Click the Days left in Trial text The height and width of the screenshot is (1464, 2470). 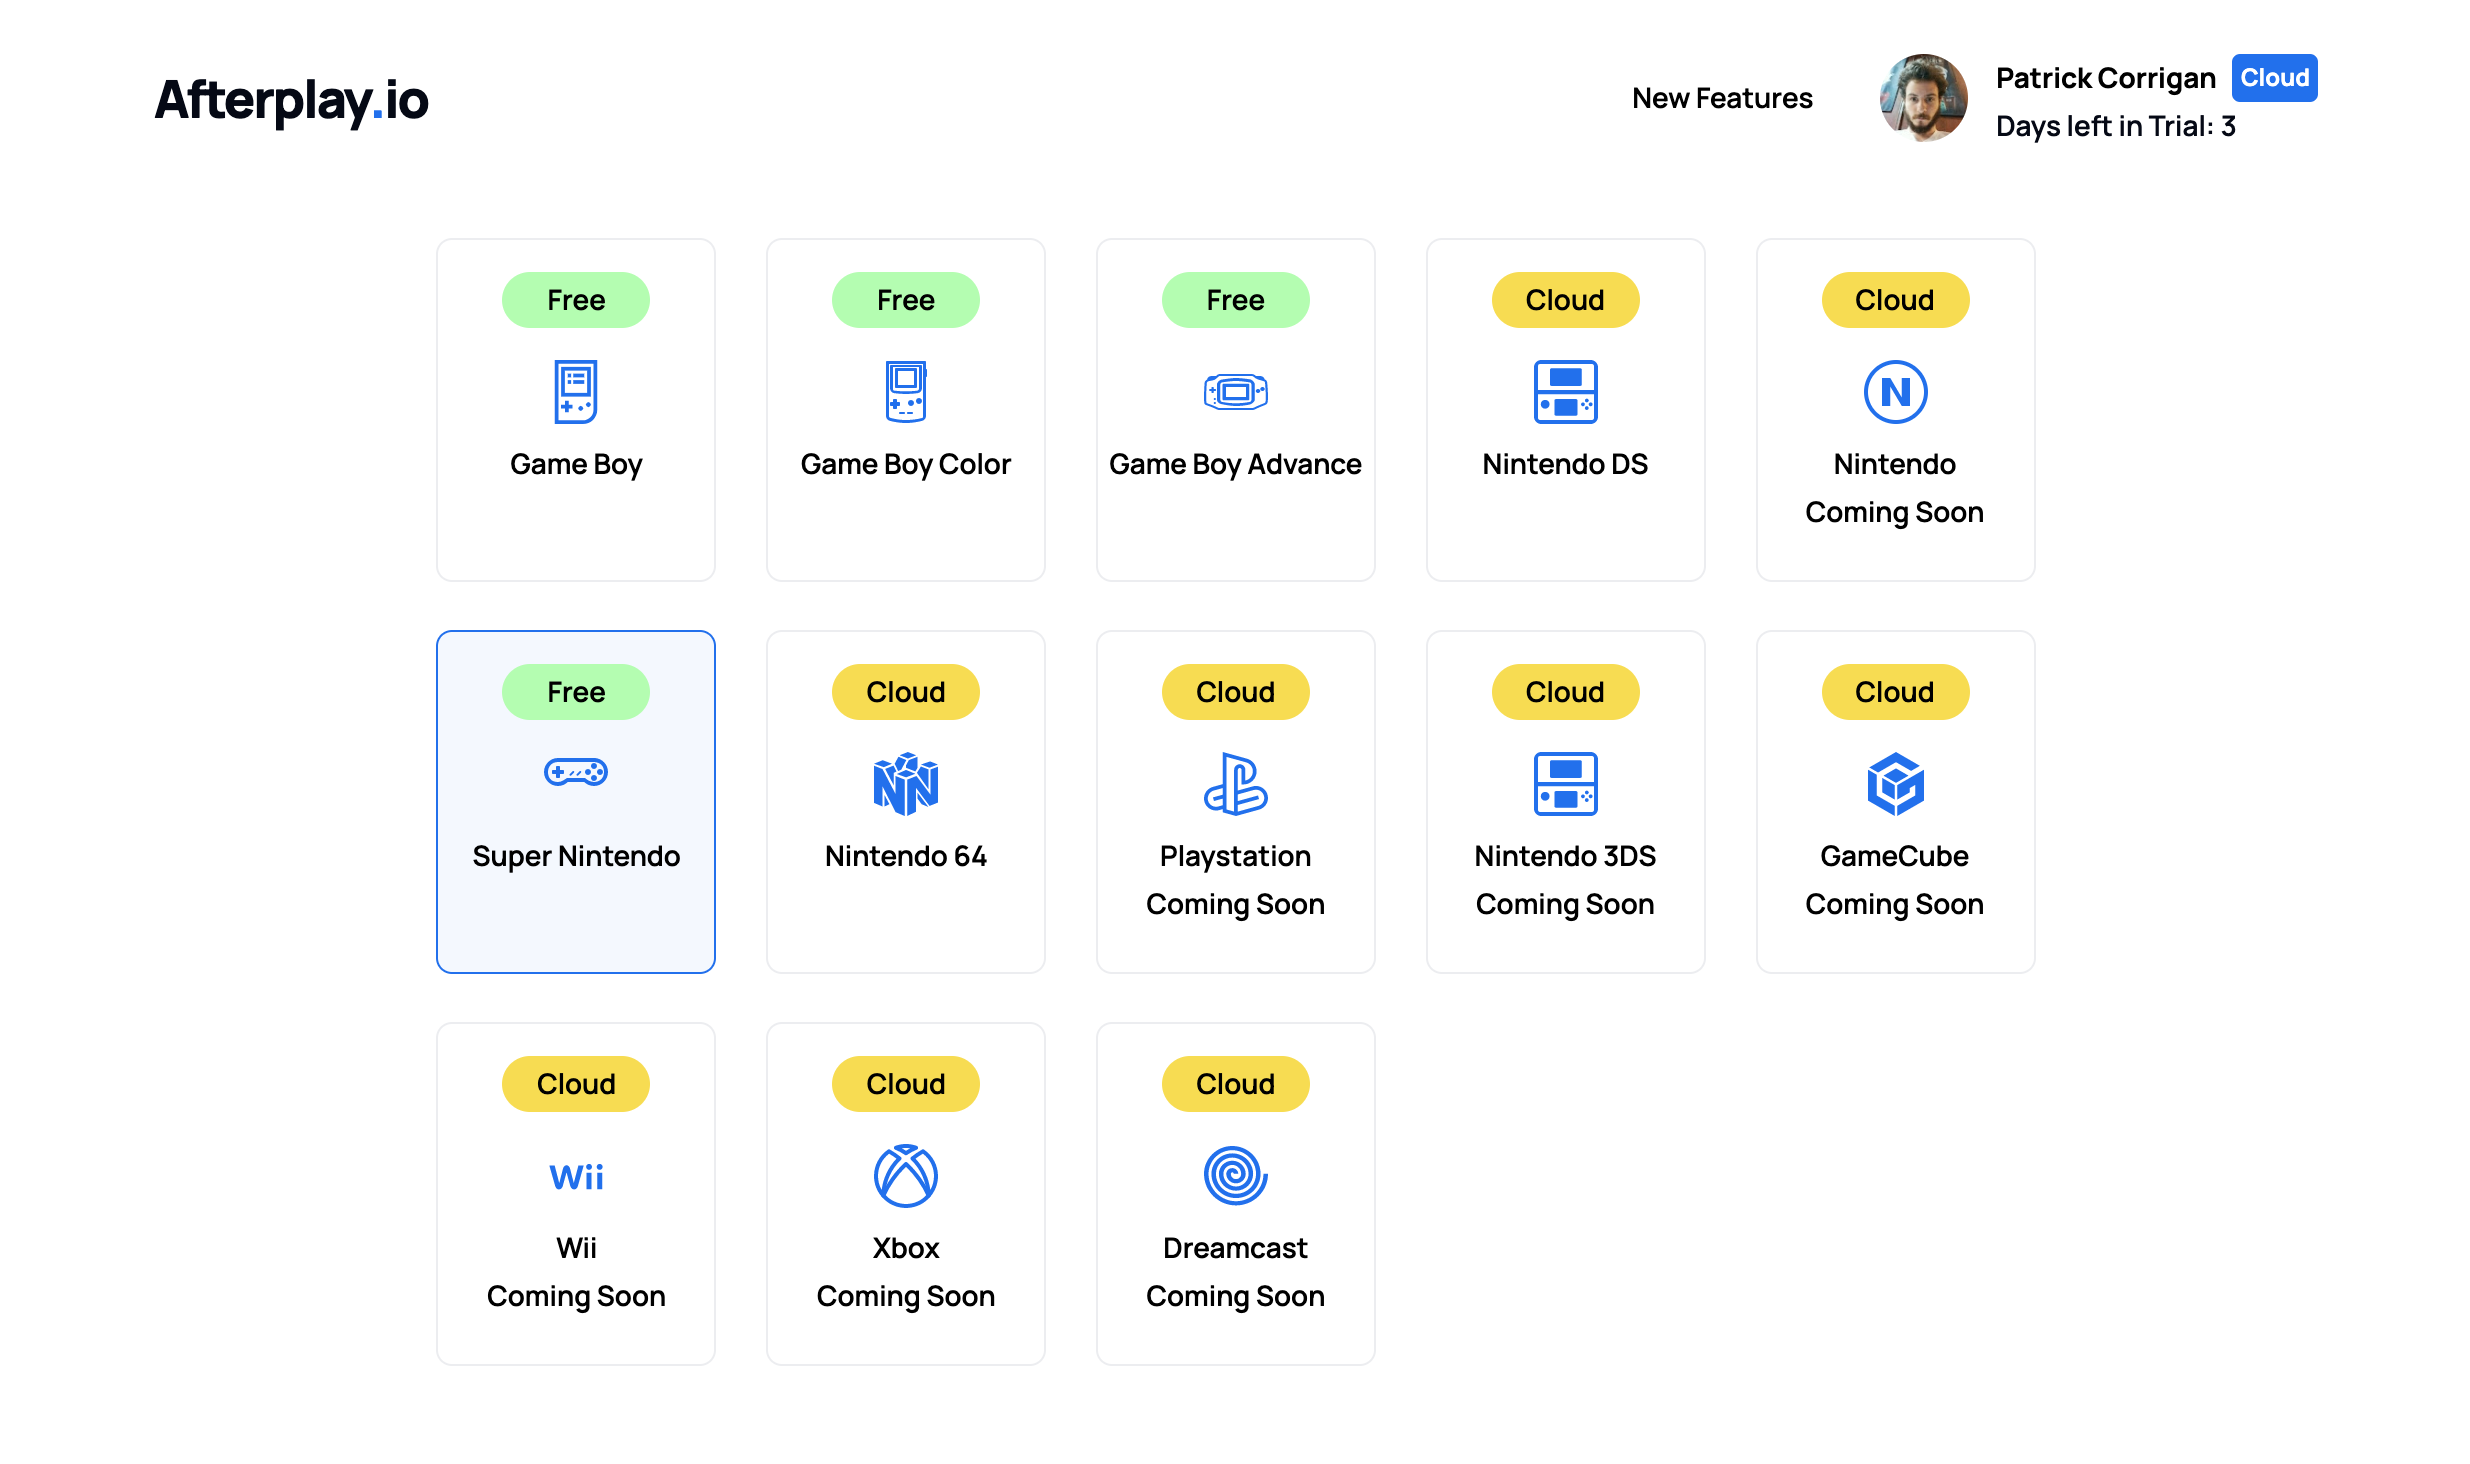2115,126
